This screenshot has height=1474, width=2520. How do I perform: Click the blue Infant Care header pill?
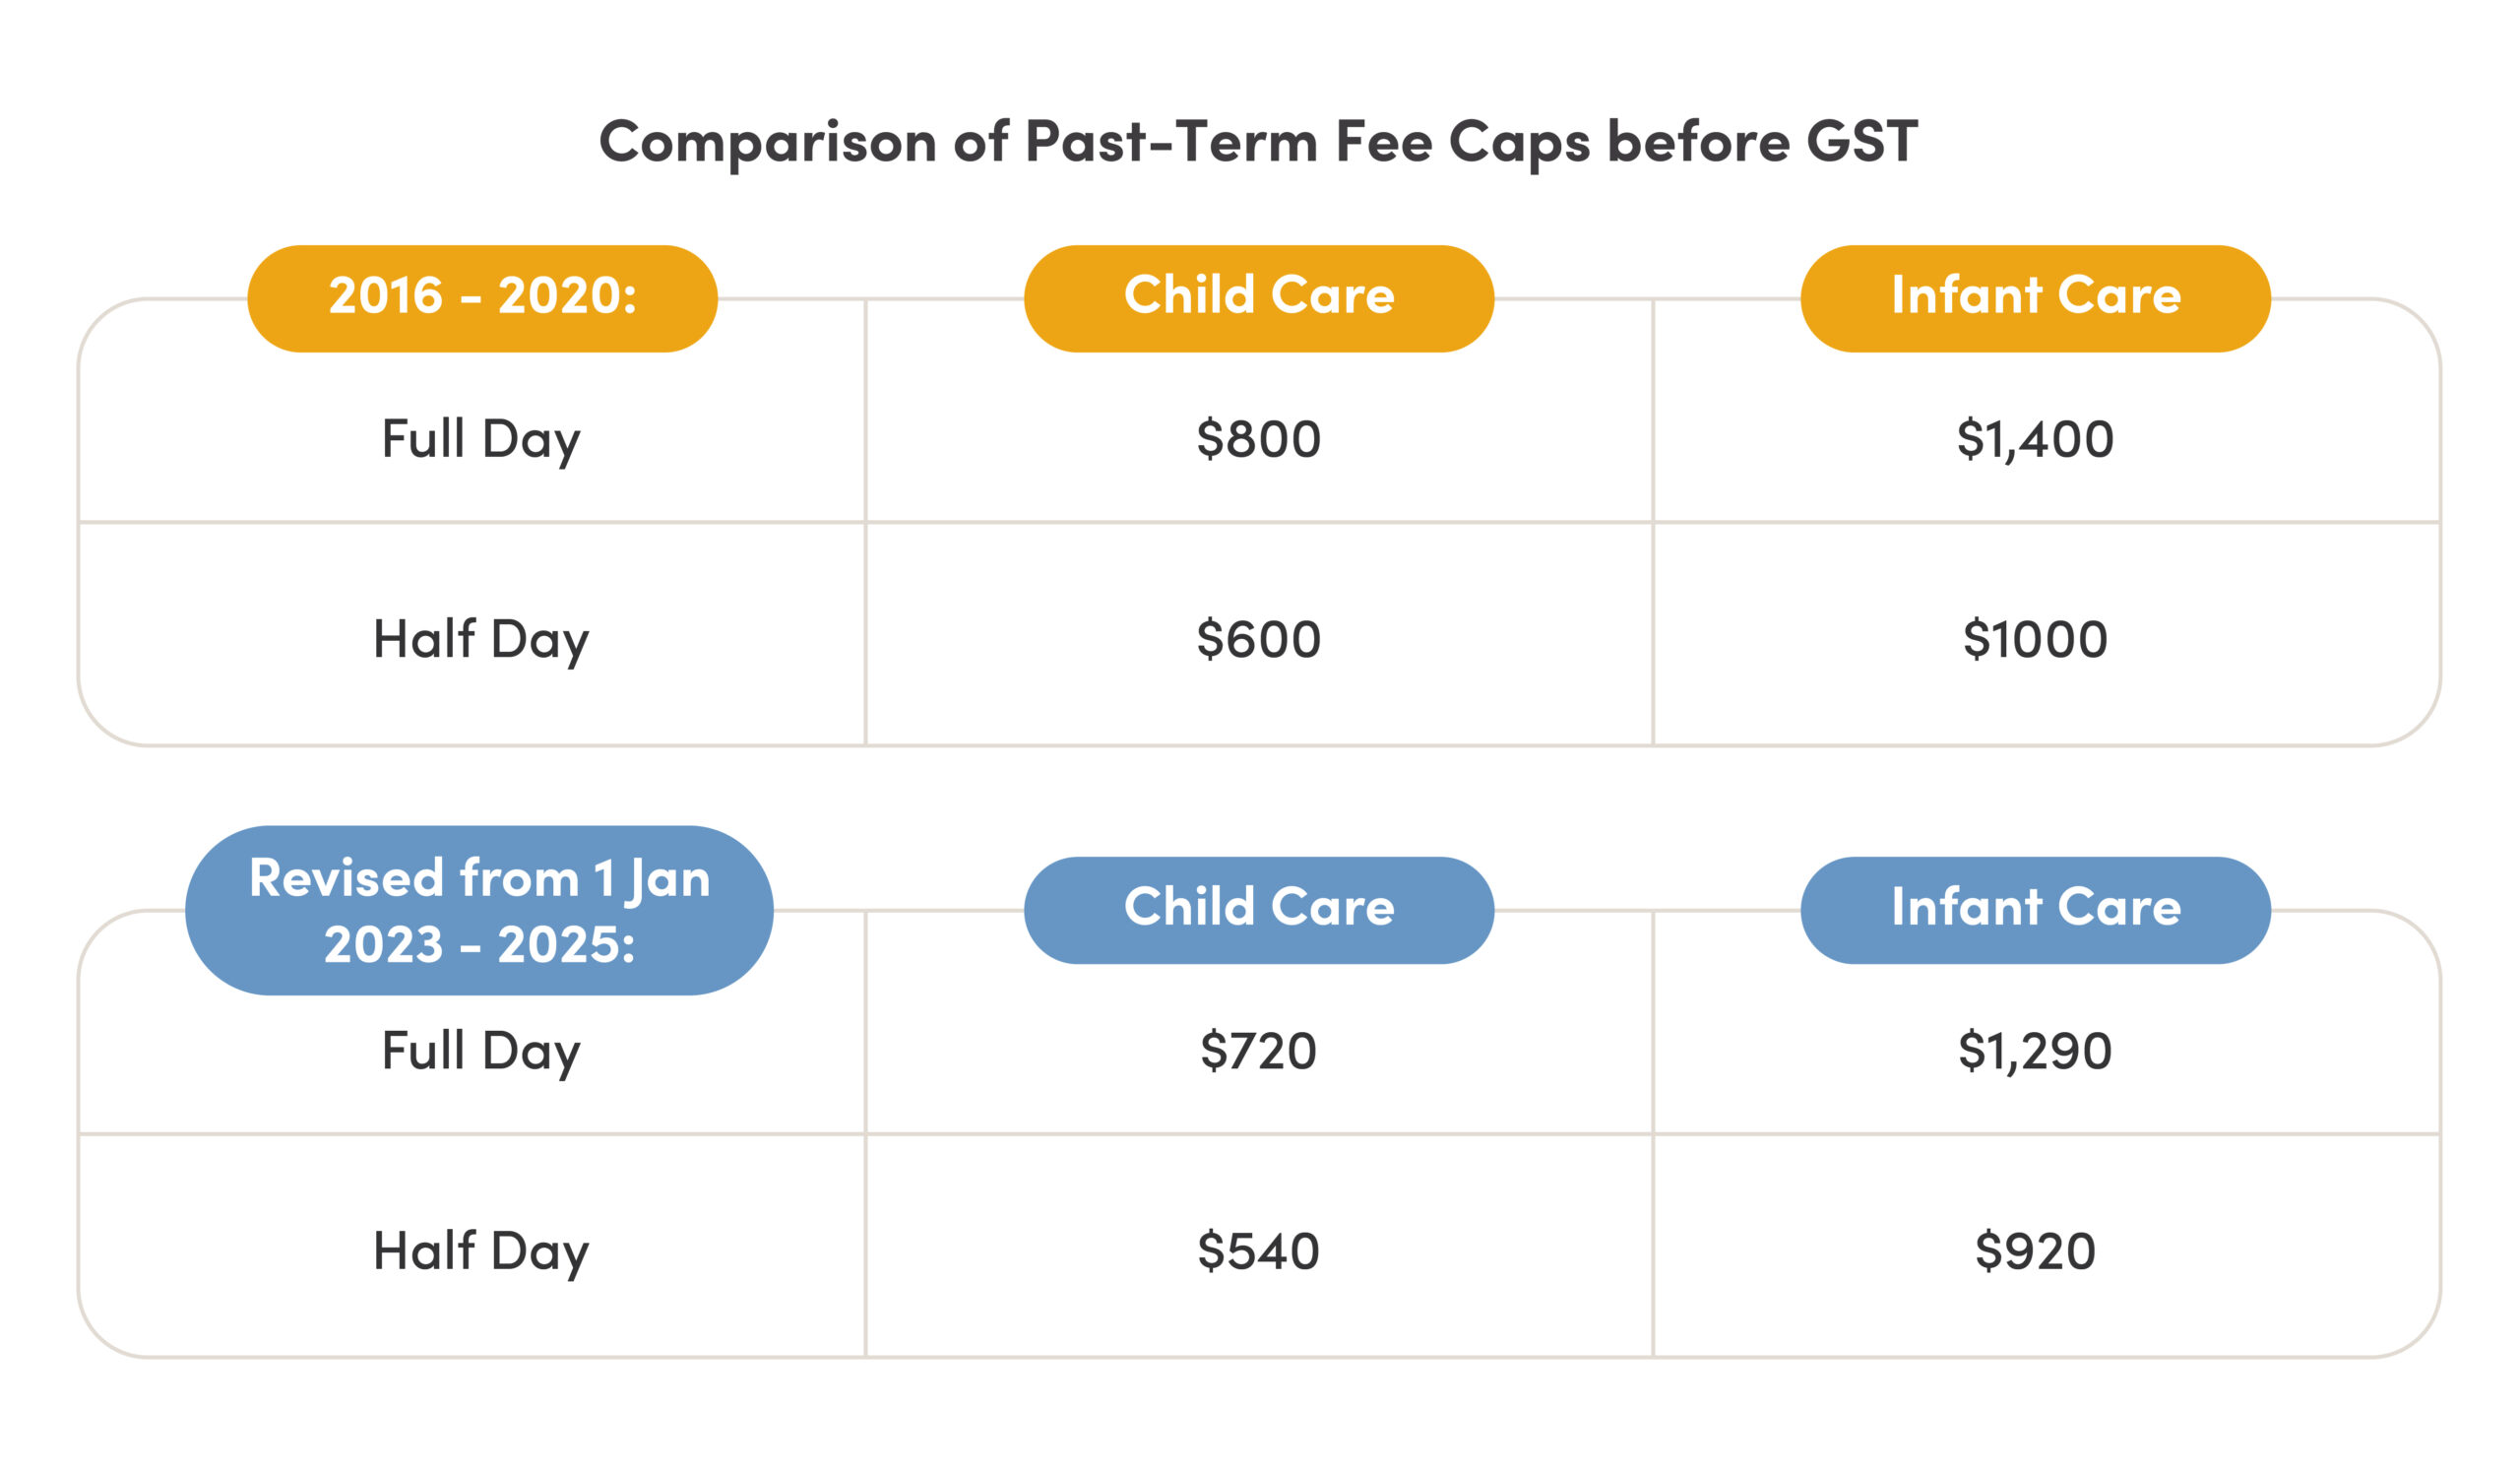(x=2035, y=910)
